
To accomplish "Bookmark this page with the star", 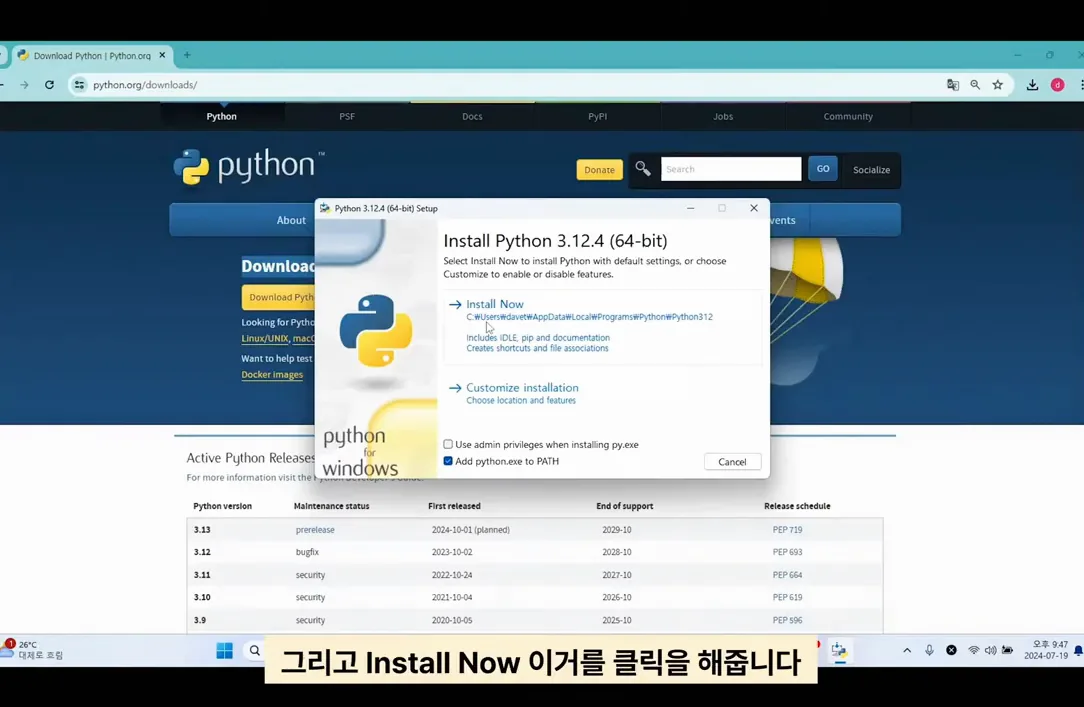I will click(x=998, y=85).
